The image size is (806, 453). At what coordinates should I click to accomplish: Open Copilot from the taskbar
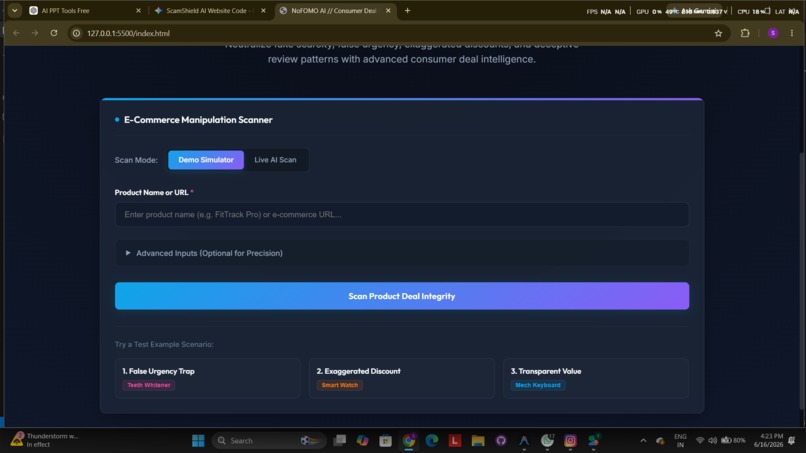coord(362,441)
